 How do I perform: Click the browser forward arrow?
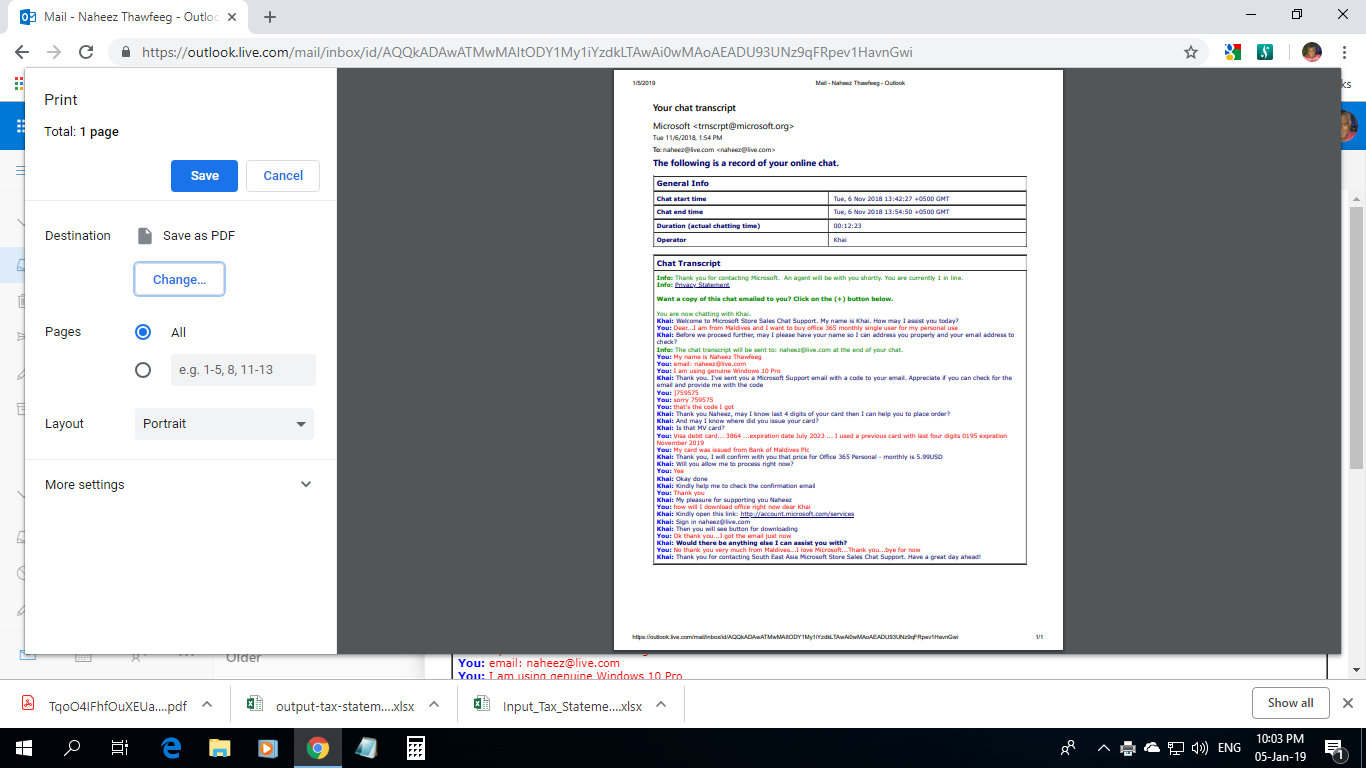click(54, 52)
